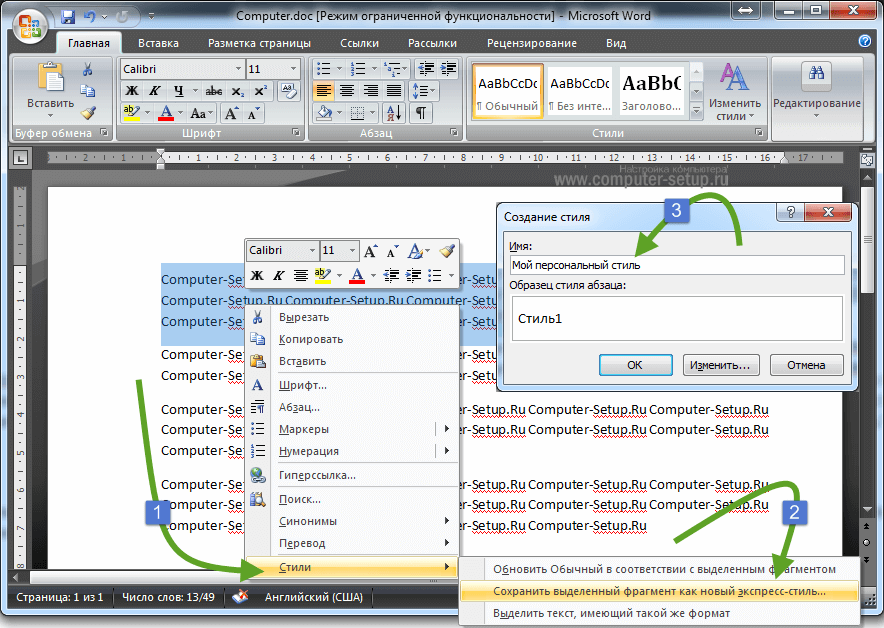
Task: Expand the Editing group dropdown
Action: [x=816, y=90]
